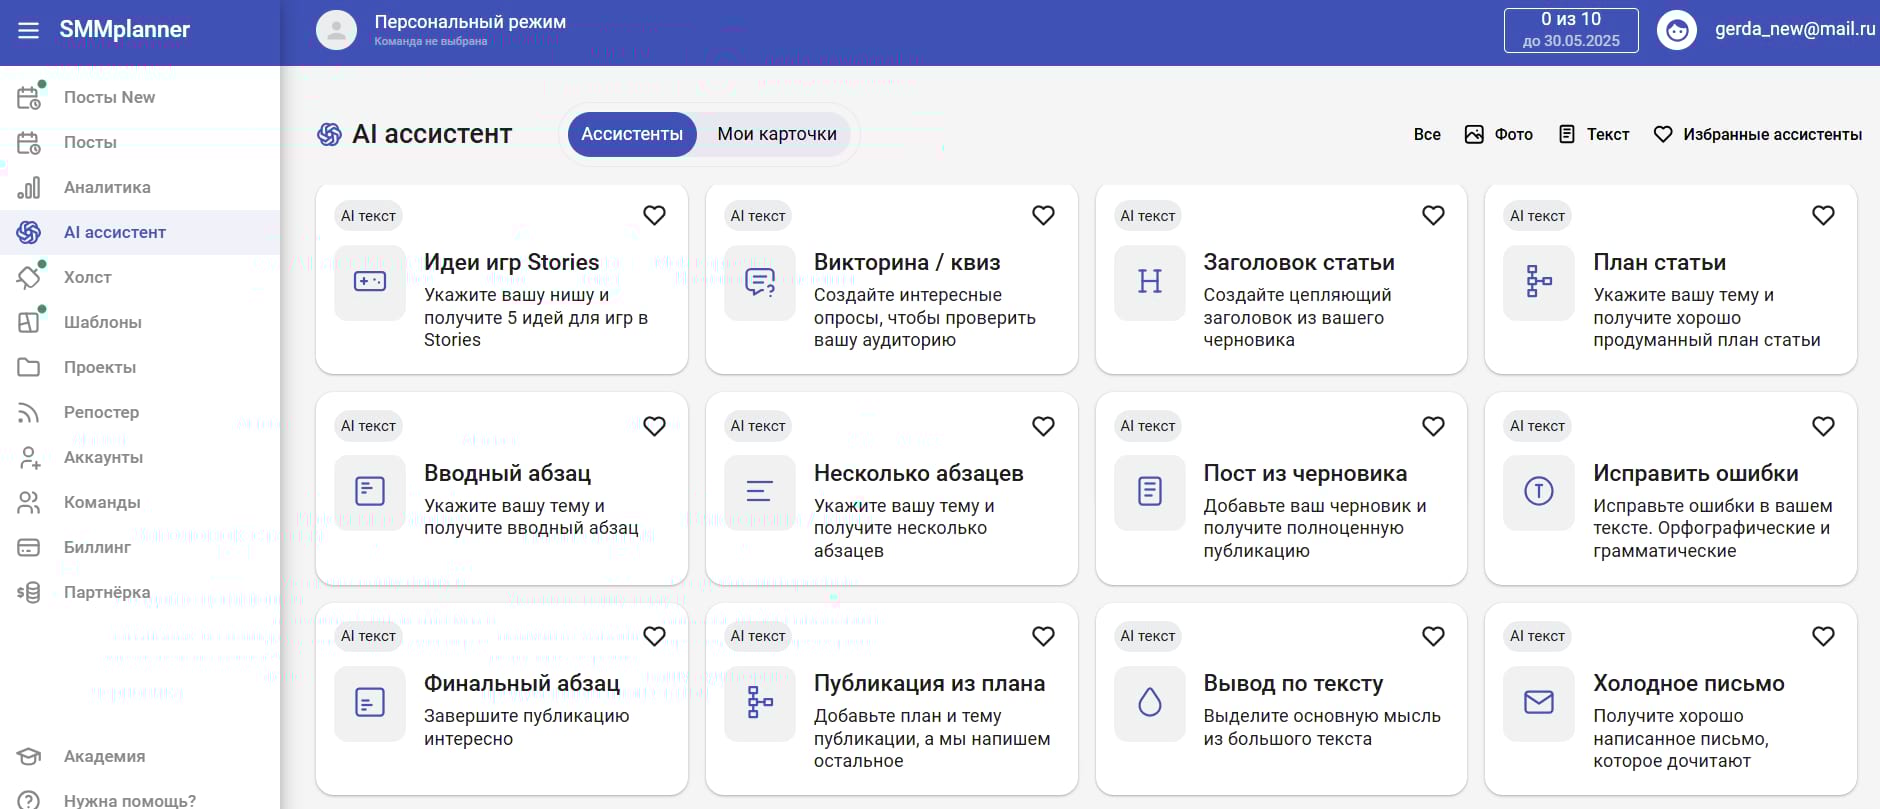This screenshot has height=809, width=1880.
Task: Favorite the Идеи игр Stories assistant
Action: point(654,215)
